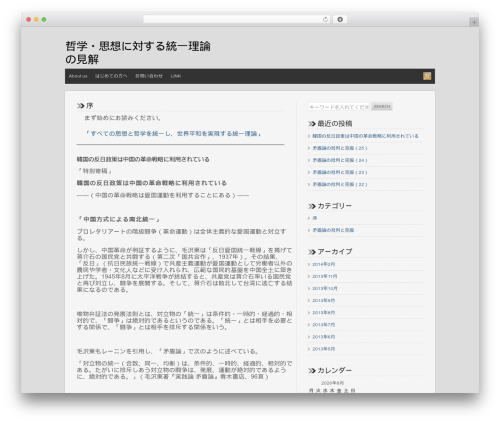This screenshot has width=500, height=423.
Task: Open post title 韓国の反日政策は中国の革命戦略に利用されている in main column
Action: point(143,159)
